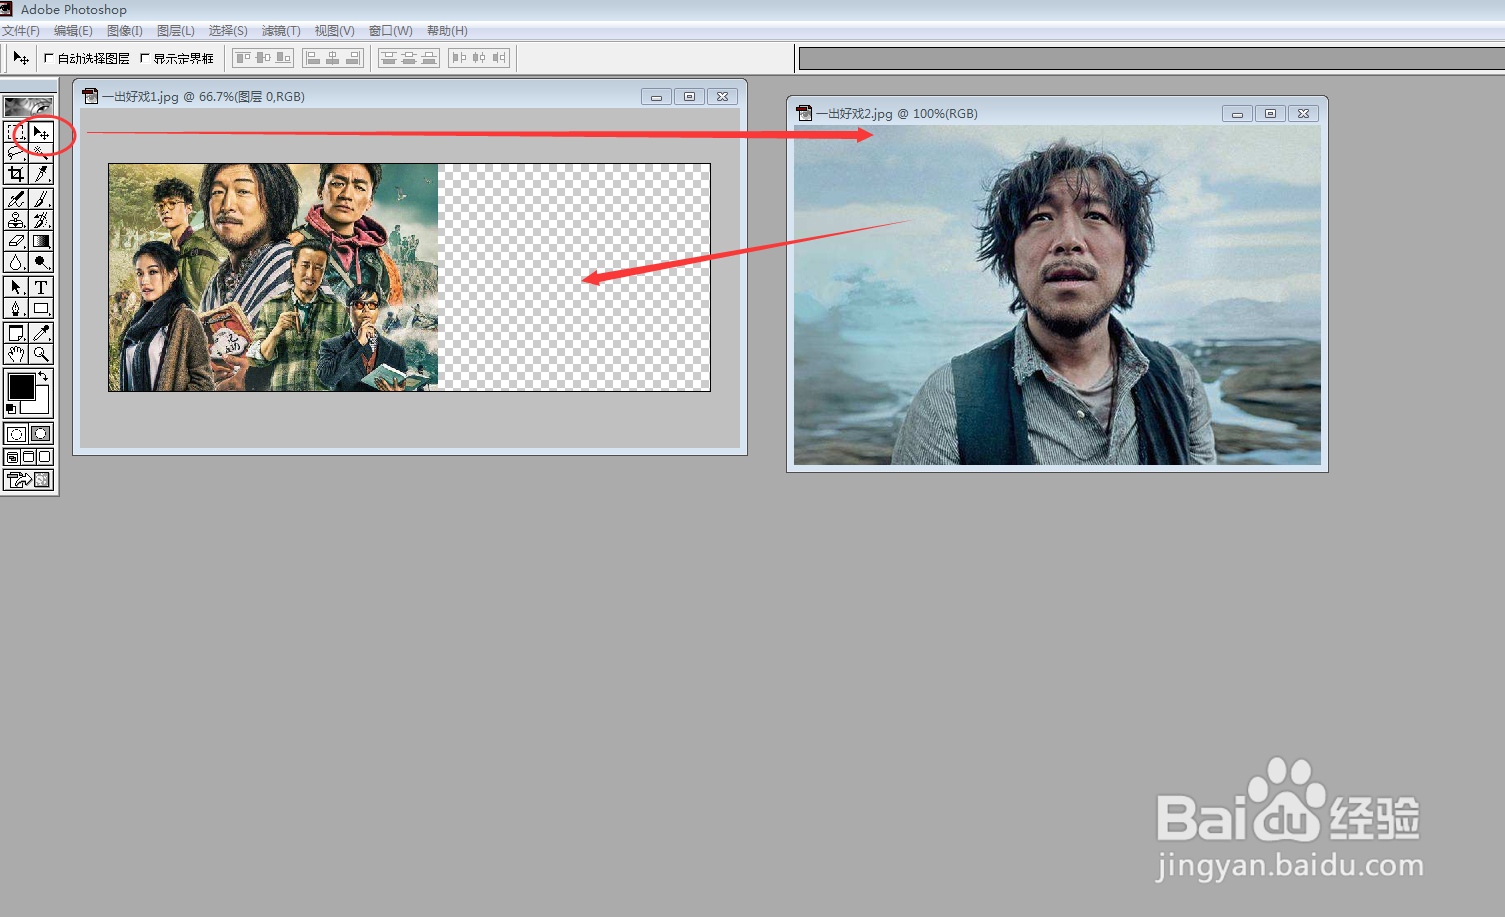Click the Move tool icon in the options bar
This screenshot has height=917, width=1505.
(20, 58)
